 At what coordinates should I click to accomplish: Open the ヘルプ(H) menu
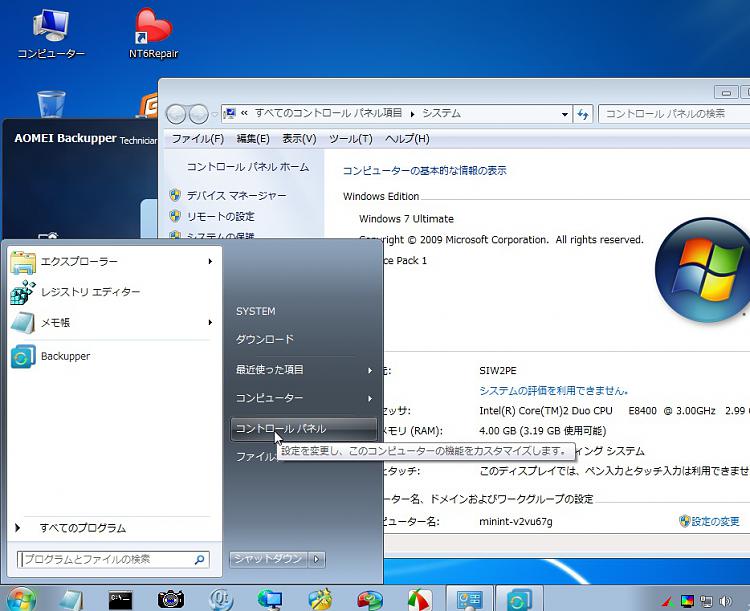(x=407, y=139)
